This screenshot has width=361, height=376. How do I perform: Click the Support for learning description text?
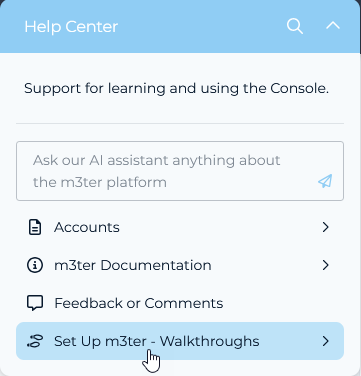176,89
